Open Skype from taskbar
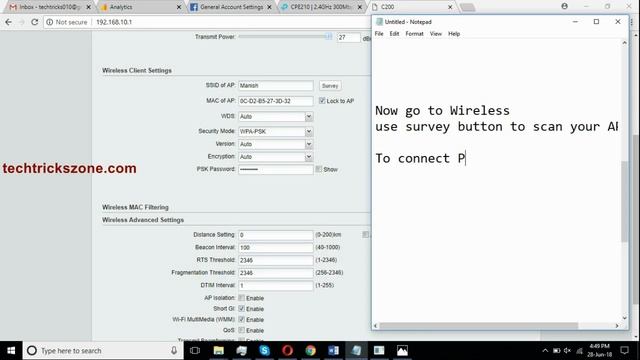Viewport: 640px width, 360px height. tap(264, 351)
